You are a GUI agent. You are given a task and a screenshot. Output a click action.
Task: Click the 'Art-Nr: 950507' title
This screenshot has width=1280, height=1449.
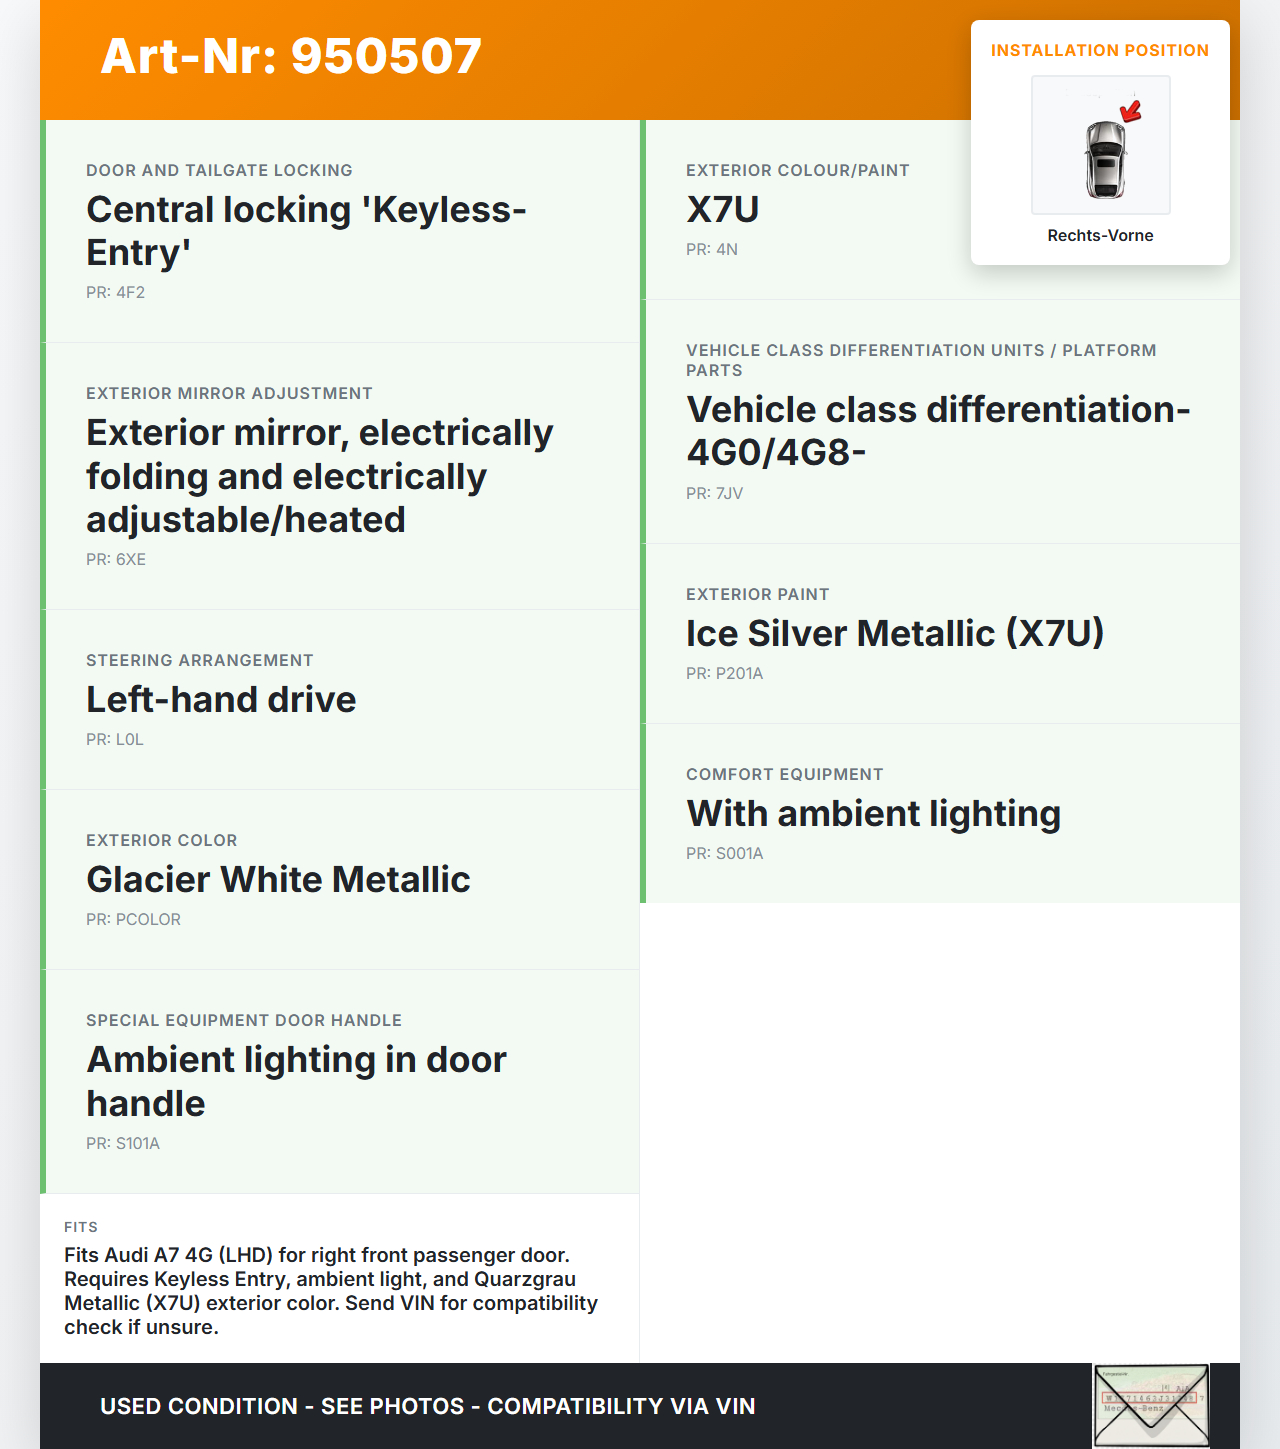291,57
